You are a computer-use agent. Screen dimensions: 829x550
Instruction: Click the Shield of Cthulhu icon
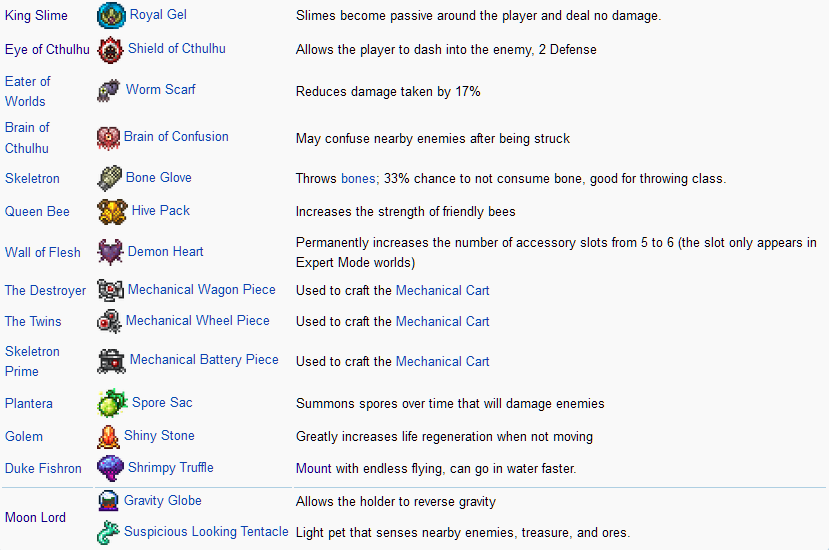(110, 49)
